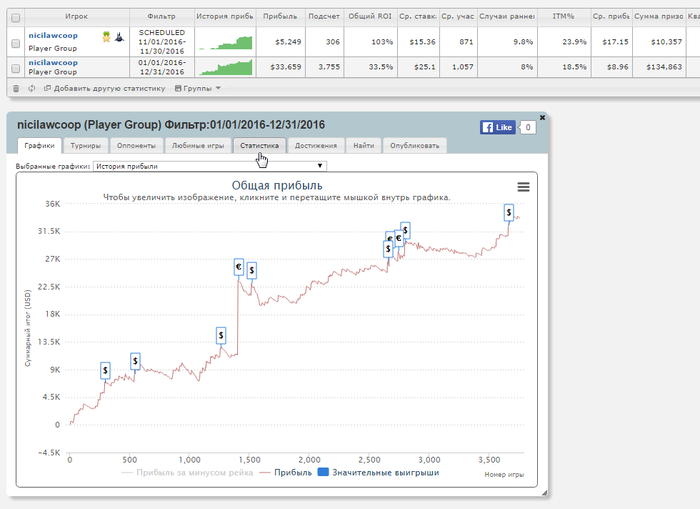Image resolution: width=700 pixels, height=509 pixels.
Task: Open the Любимые игры tab
Action: tap(198, 146)
